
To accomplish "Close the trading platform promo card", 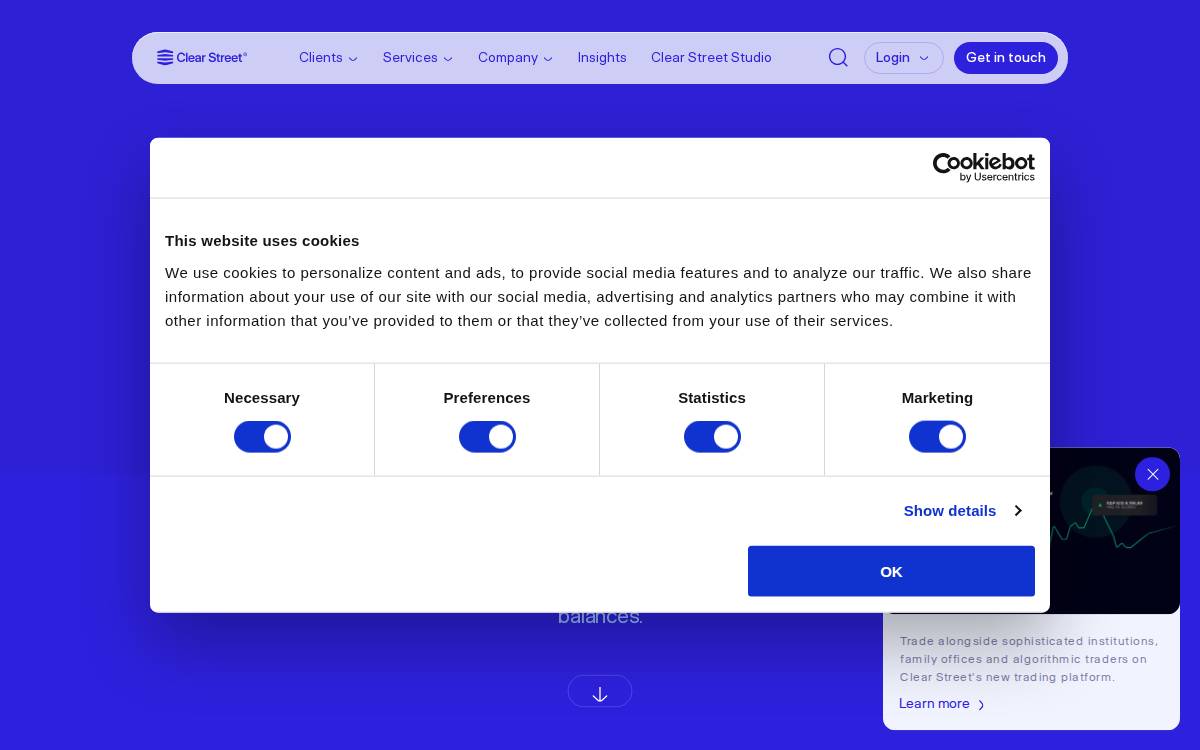I will tap(1152, 474).
